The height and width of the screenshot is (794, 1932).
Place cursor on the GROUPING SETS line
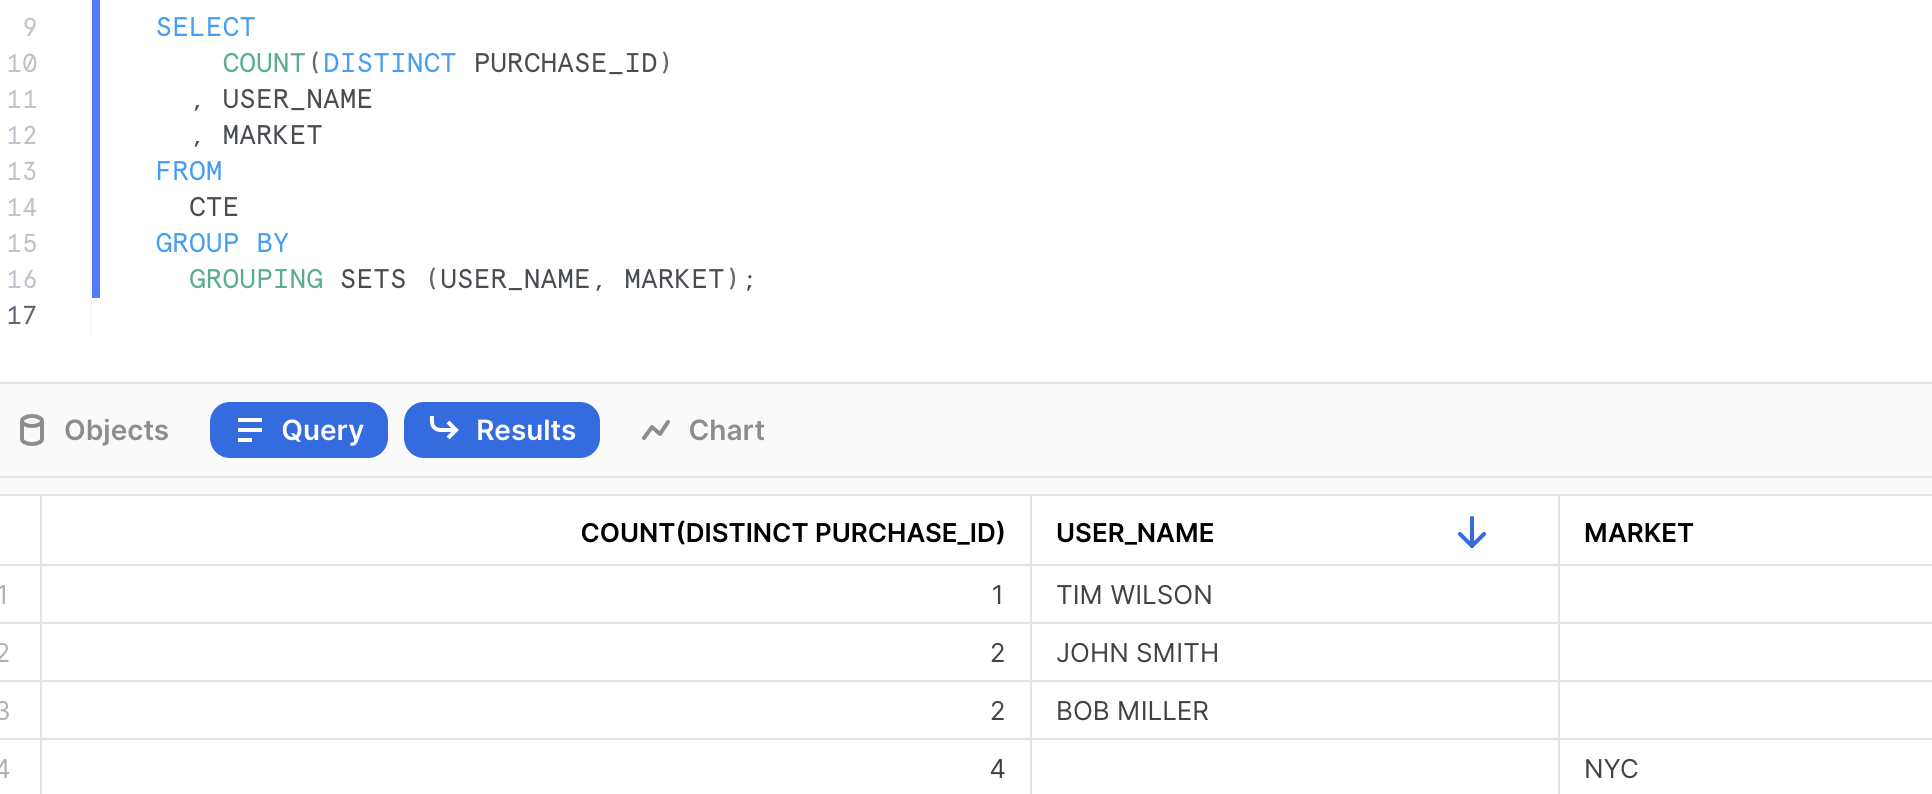click(471, 279)
